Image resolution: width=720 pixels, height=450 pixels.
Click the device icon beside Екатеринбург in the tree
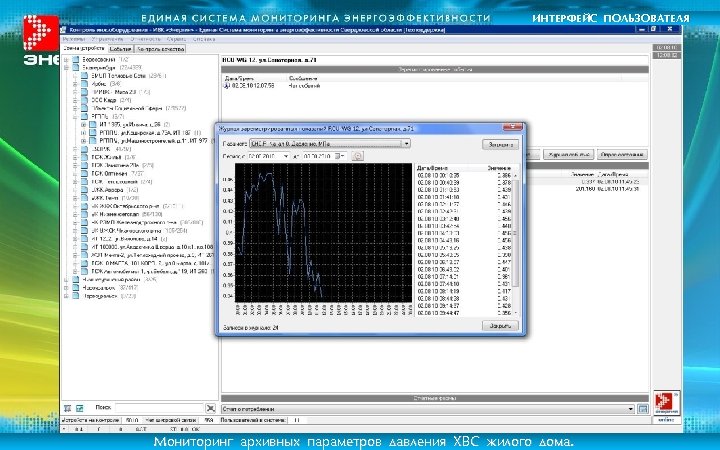pos(75,67)
